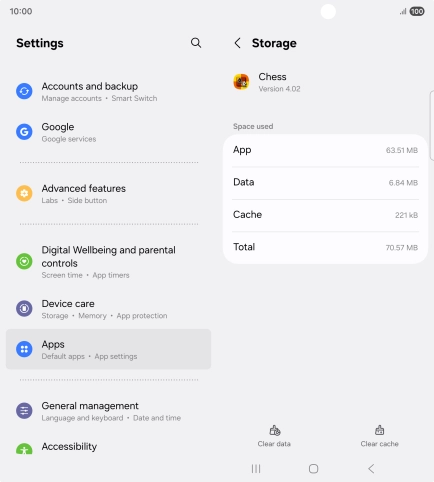Tap the system back navigation arrow

[371, 469]
